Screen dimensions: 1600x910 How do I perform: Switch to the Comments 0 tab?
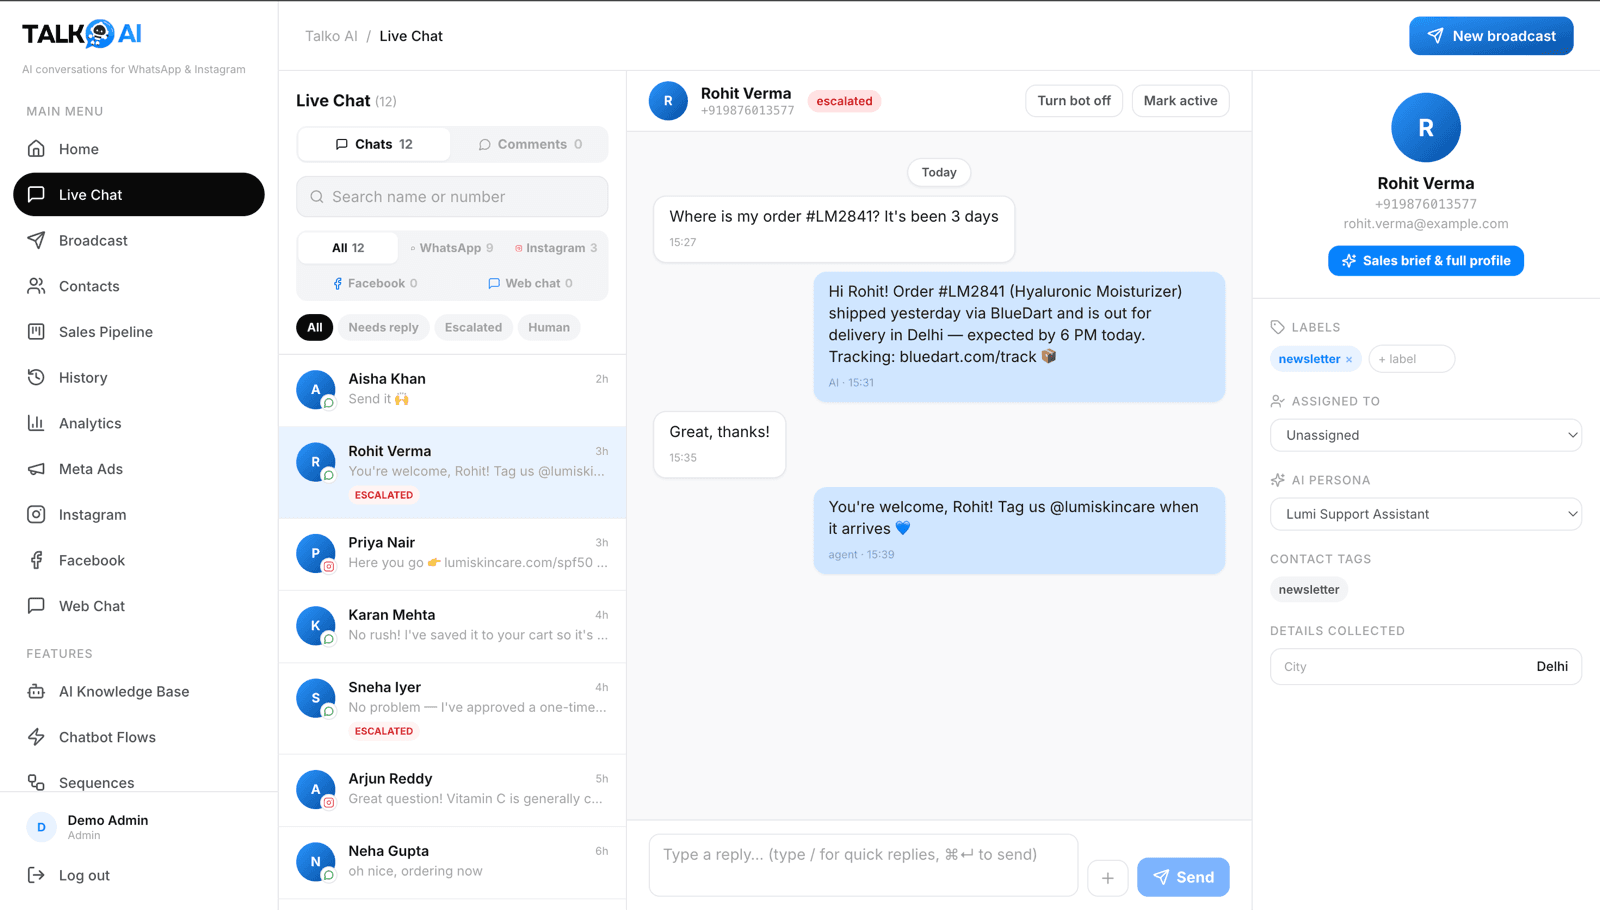[530, 144]
